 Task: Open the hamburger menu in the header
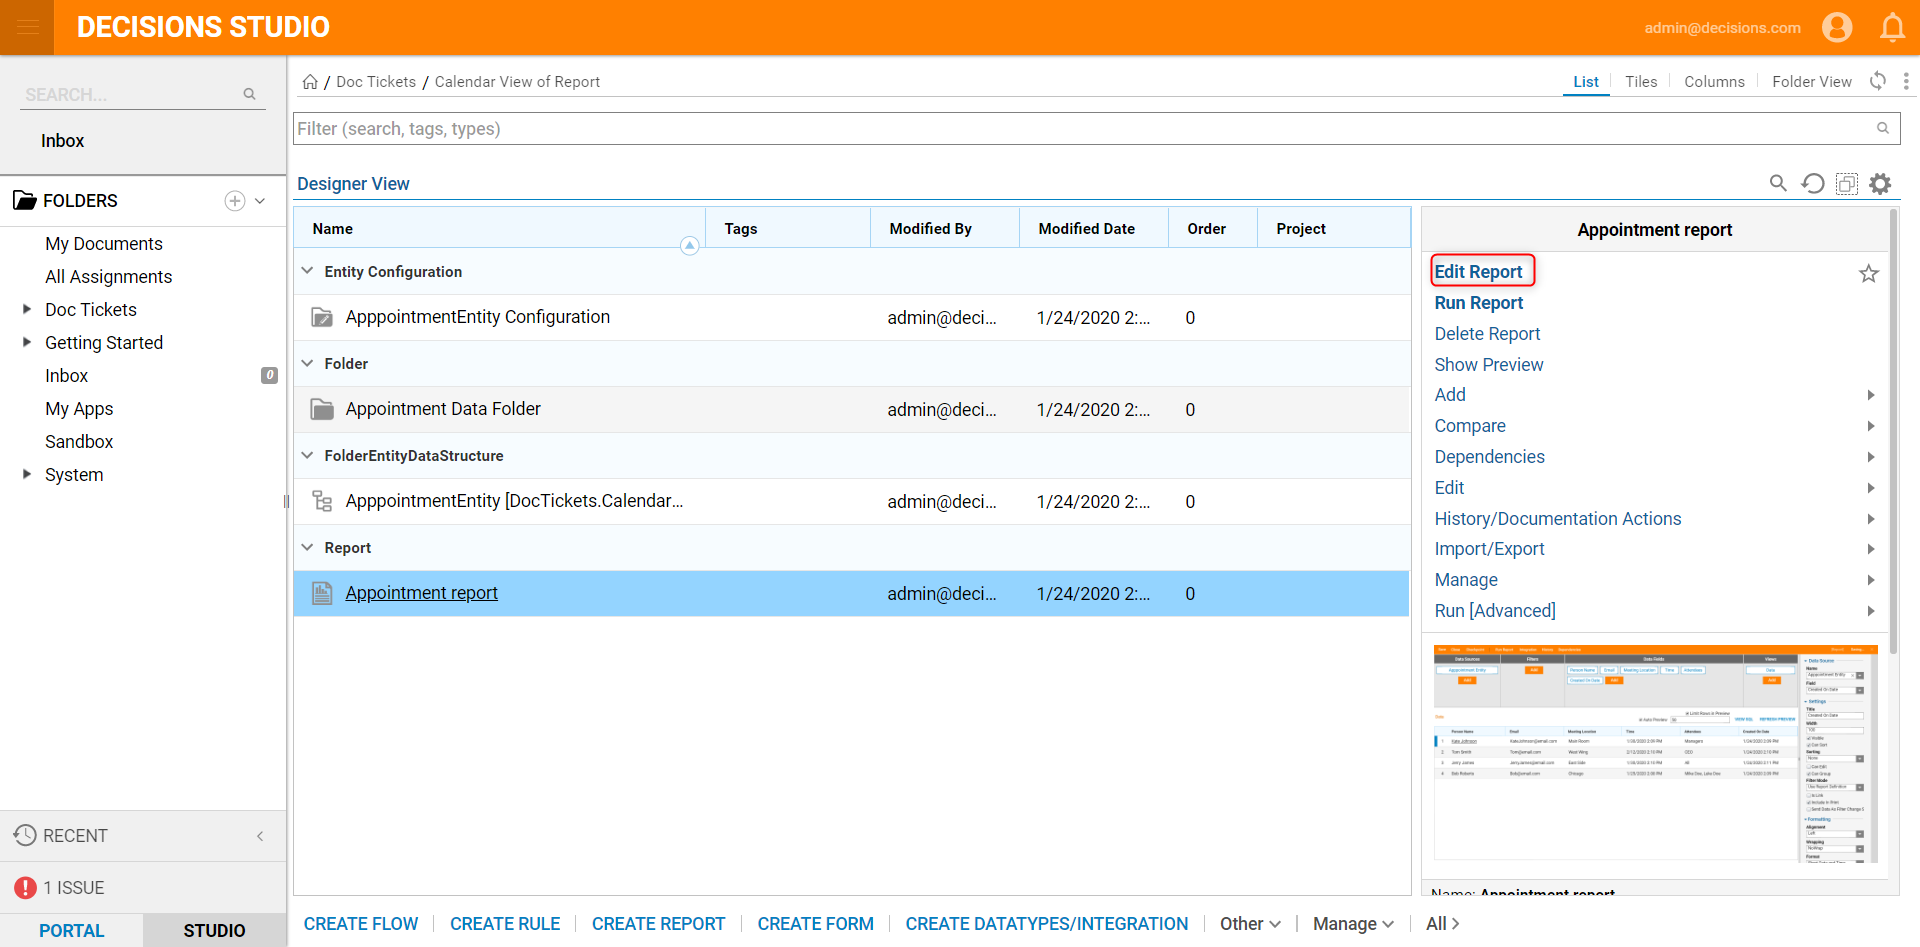coord(27,27)
